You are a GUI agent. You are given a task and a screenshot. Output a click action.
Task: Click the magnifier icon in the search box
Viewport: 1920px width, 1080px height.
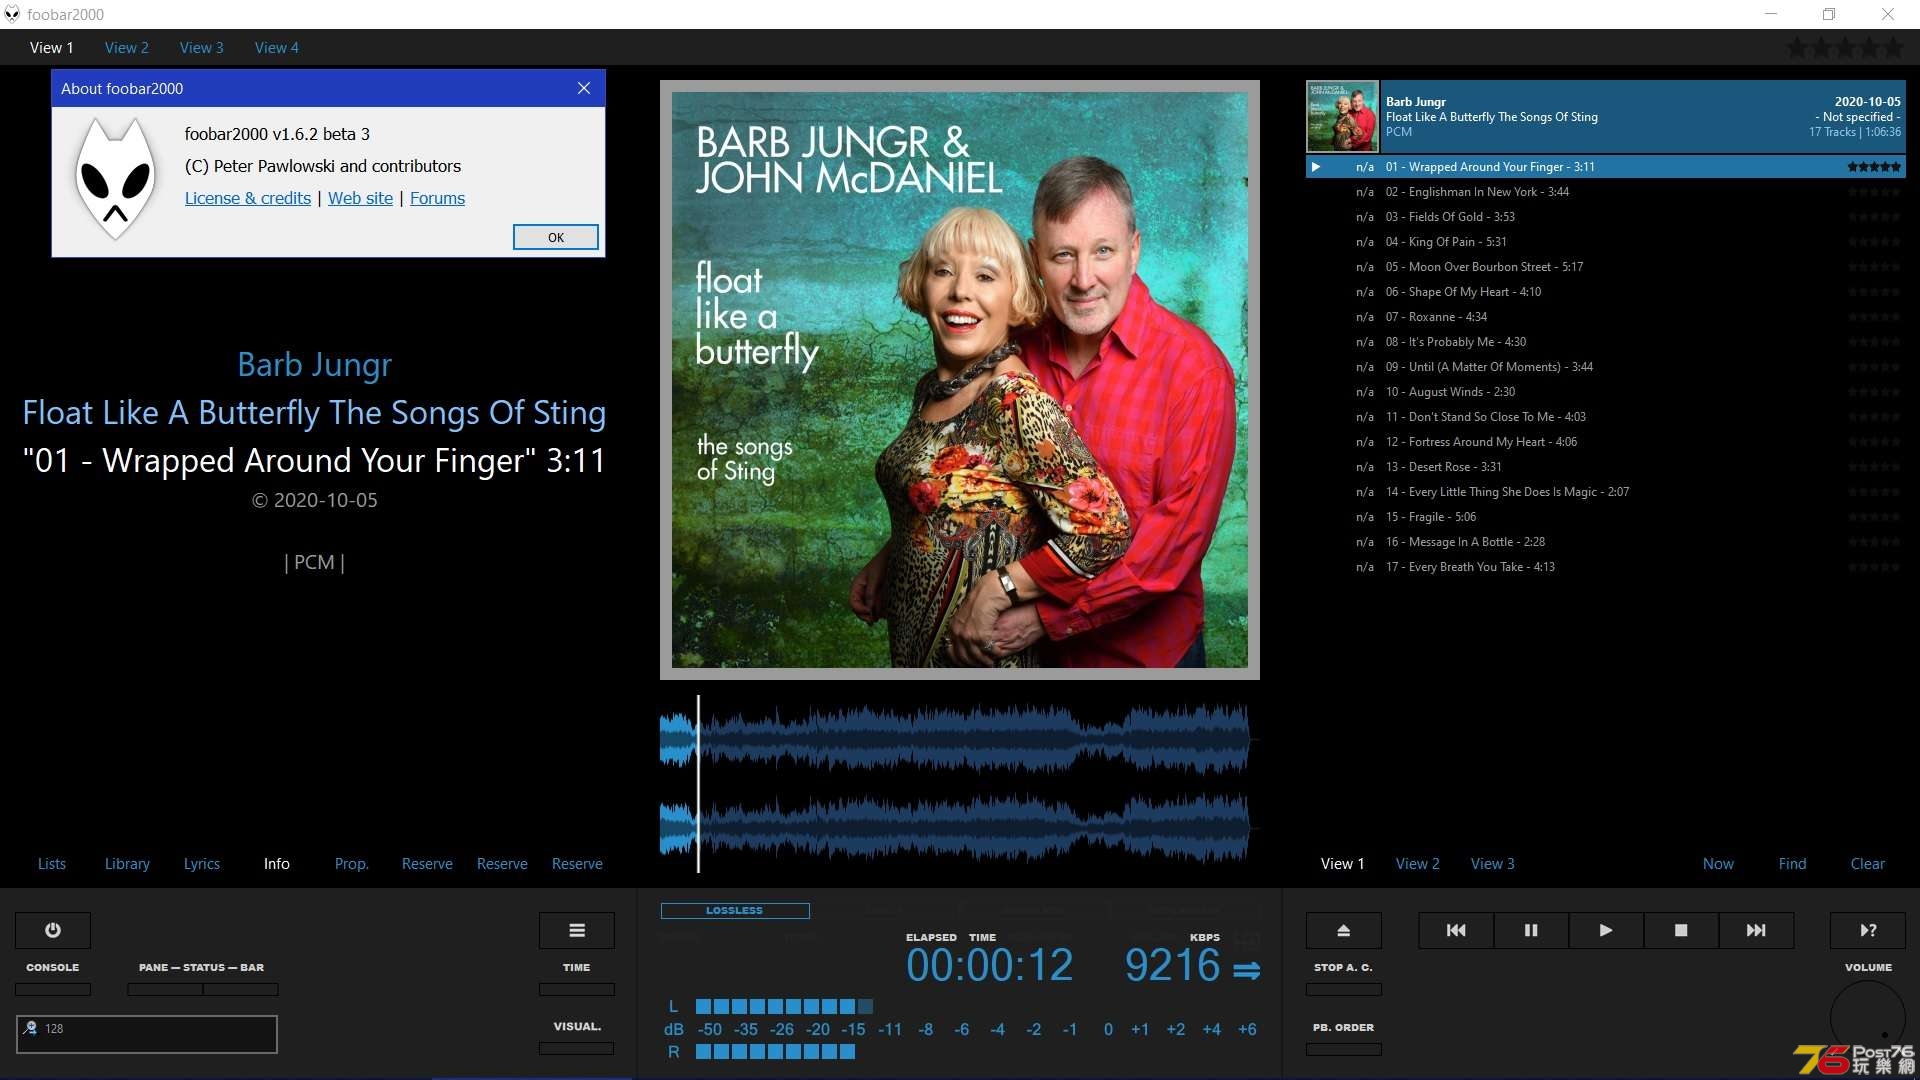click(30, 1028)
